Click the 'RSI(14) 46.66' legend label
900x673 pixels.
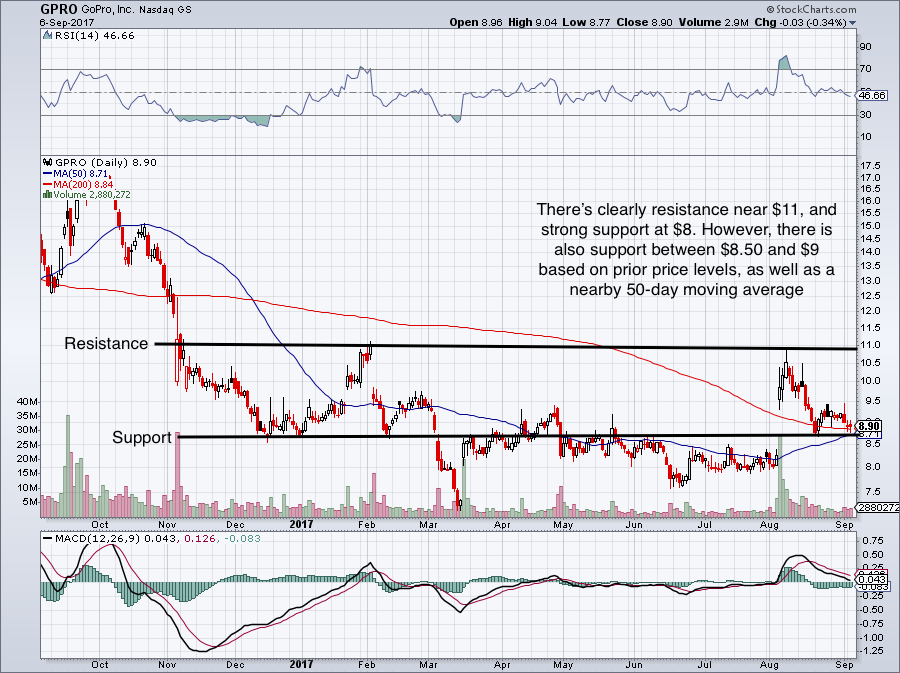tap(94, 36)
